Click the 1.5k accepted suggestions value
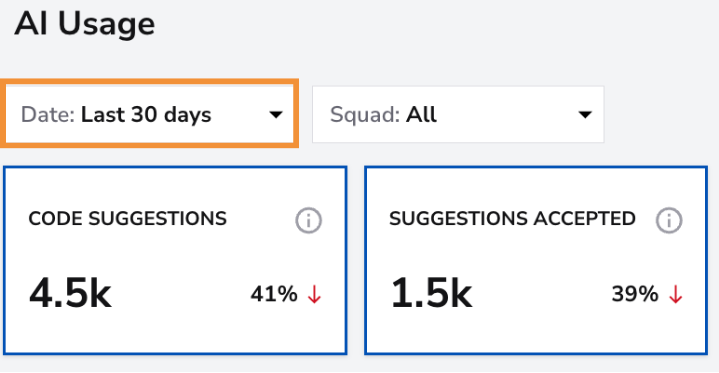Viewport: 719px width, 373px height. 431,293
